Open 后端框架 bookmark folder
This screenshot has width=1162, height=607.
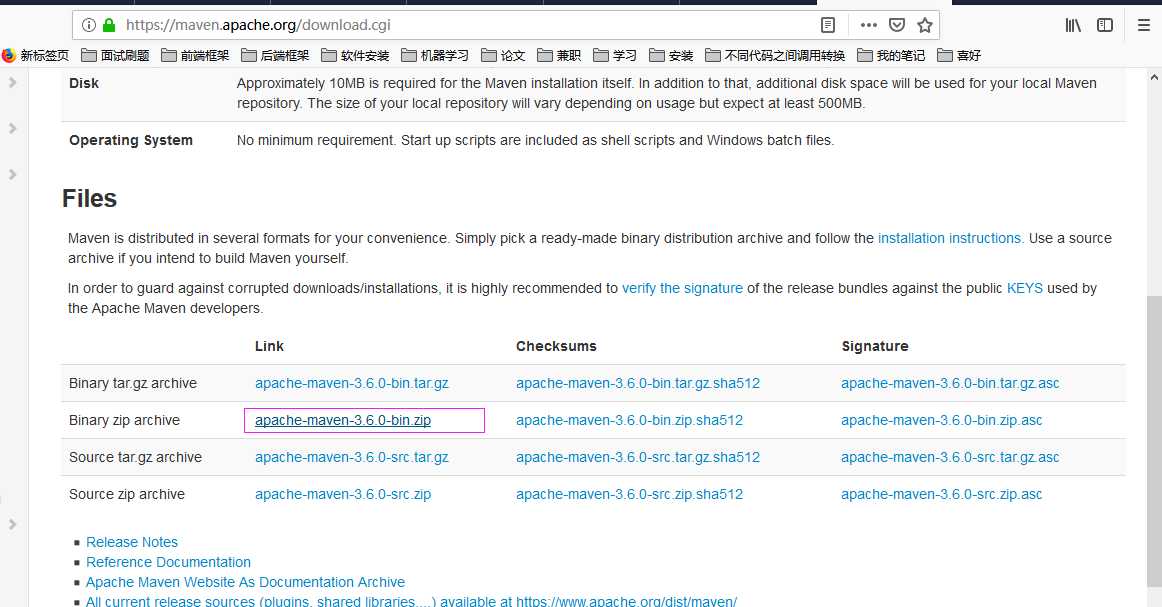pyautogui.click(x=275, y=56)
